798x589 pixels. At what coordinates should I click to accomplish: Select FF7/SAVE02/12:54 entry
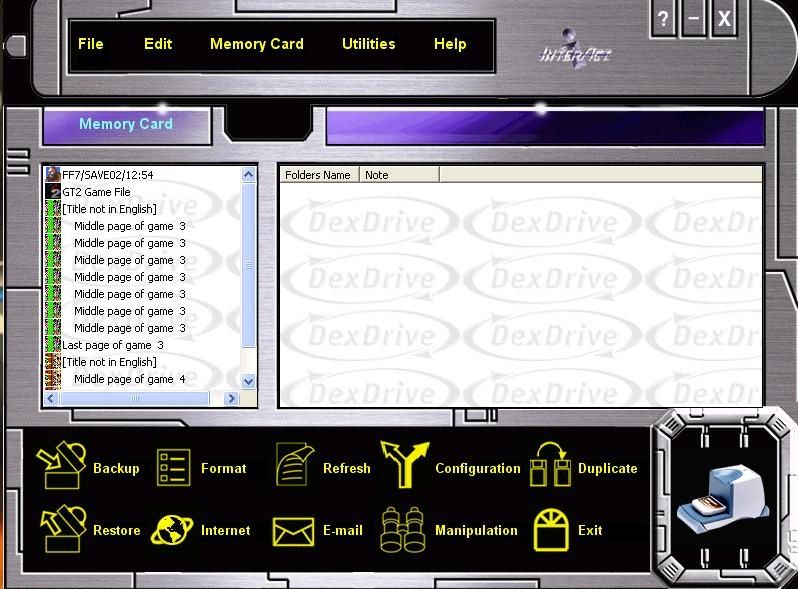coord(107,175)
